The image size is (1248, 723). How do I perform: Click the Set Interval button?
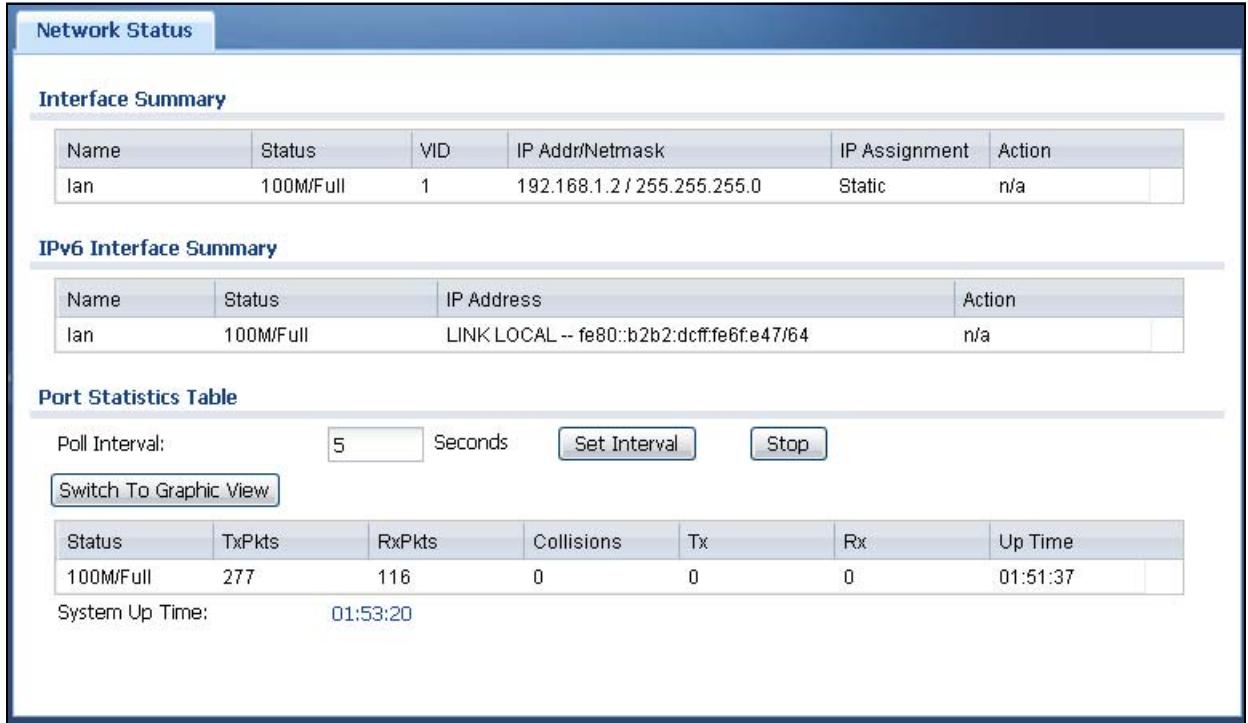(626, 445)
